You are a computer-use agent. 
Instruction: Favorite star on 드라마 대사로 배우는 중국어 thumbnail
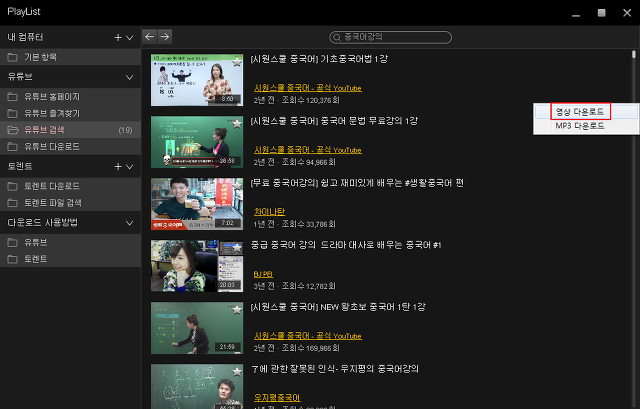point(237,247)
